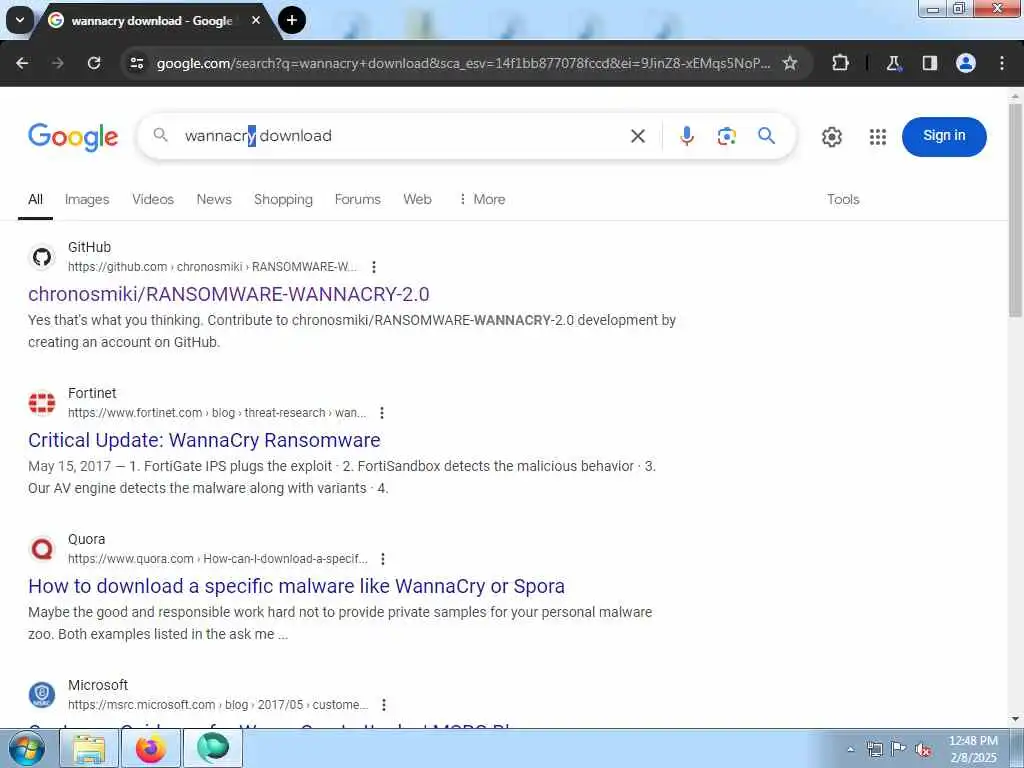Viewport: 1024px width, 768px height.
Task: Open the GitHub result's three-dot menu
Action: (x=374, y=266)
